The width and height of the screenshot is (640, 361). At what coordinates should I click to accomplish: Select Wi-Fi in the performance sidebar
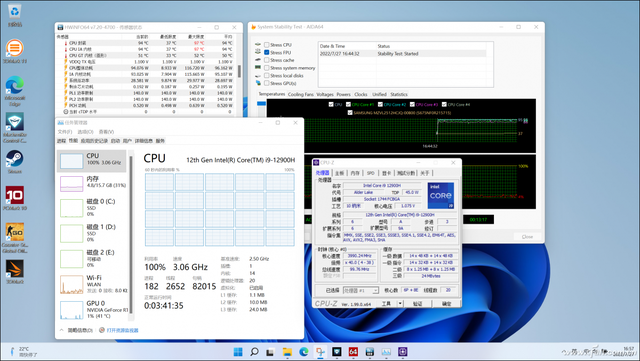pyautogui.click(x=93, y=284)
